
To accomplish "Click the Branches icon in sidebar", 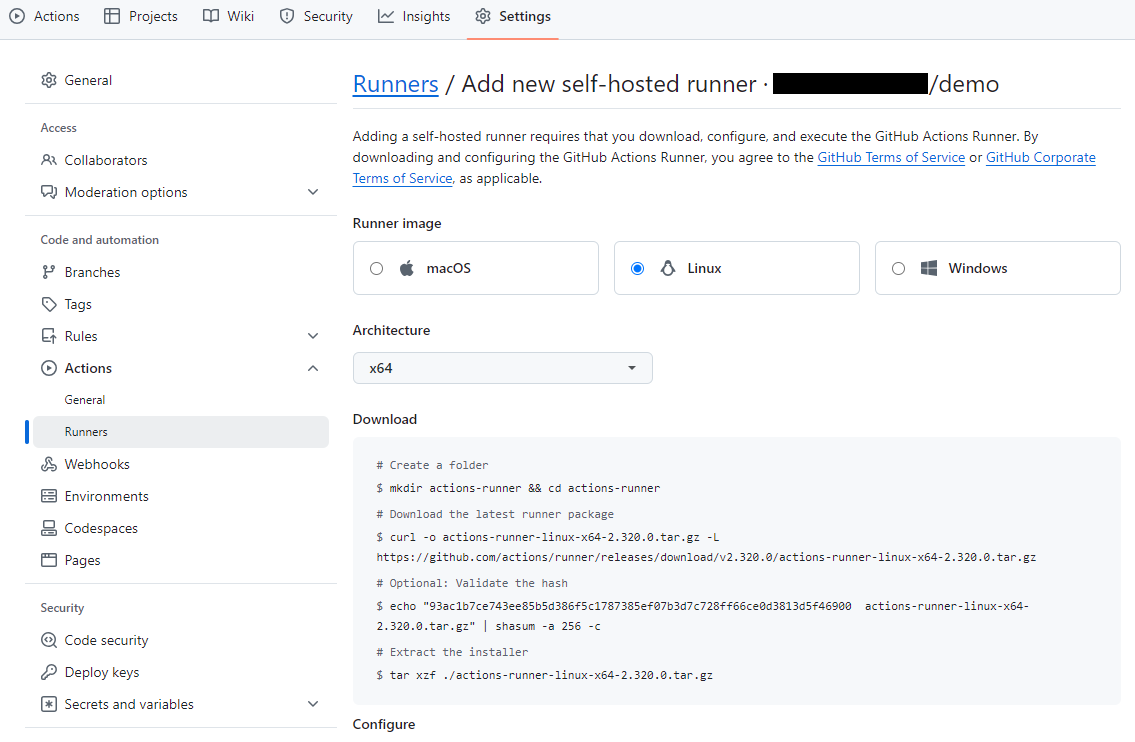I will tap(48, 272).
